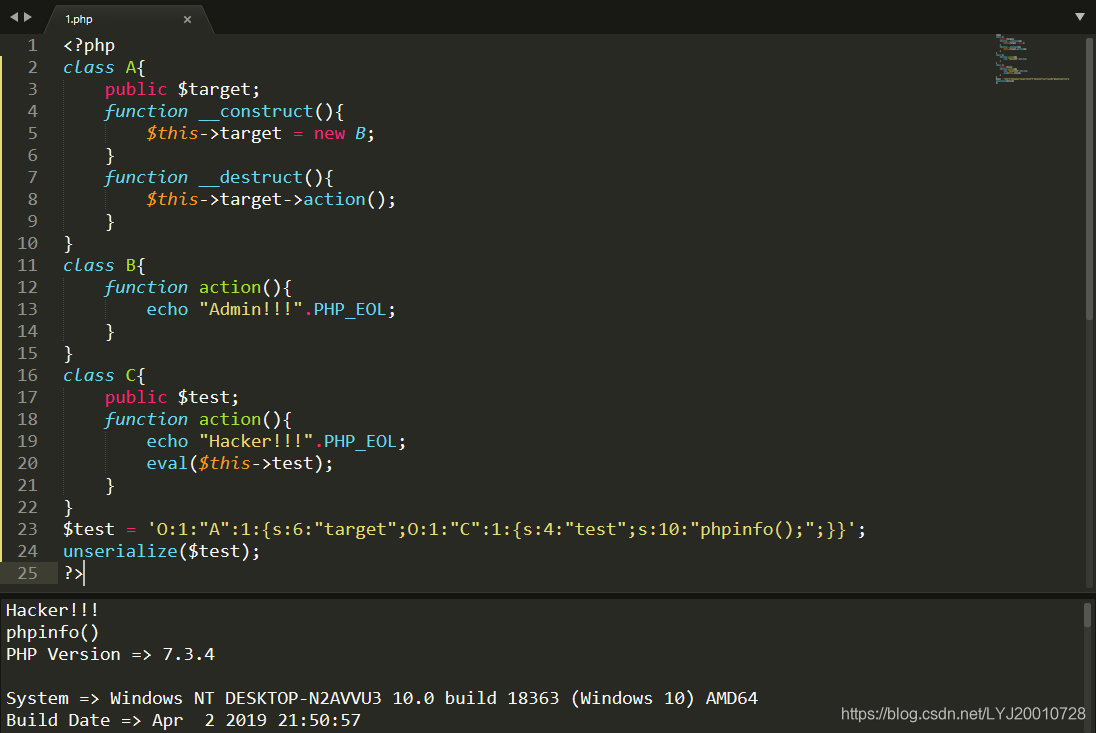This screenshot has width=1096, height=733.
Task: Click the minimap code preview
Action: coord(1032,59)
